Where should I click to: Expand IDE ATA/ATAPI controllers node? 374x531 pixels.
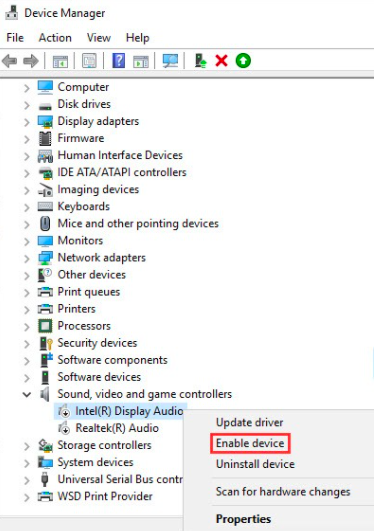click(27, 173)
